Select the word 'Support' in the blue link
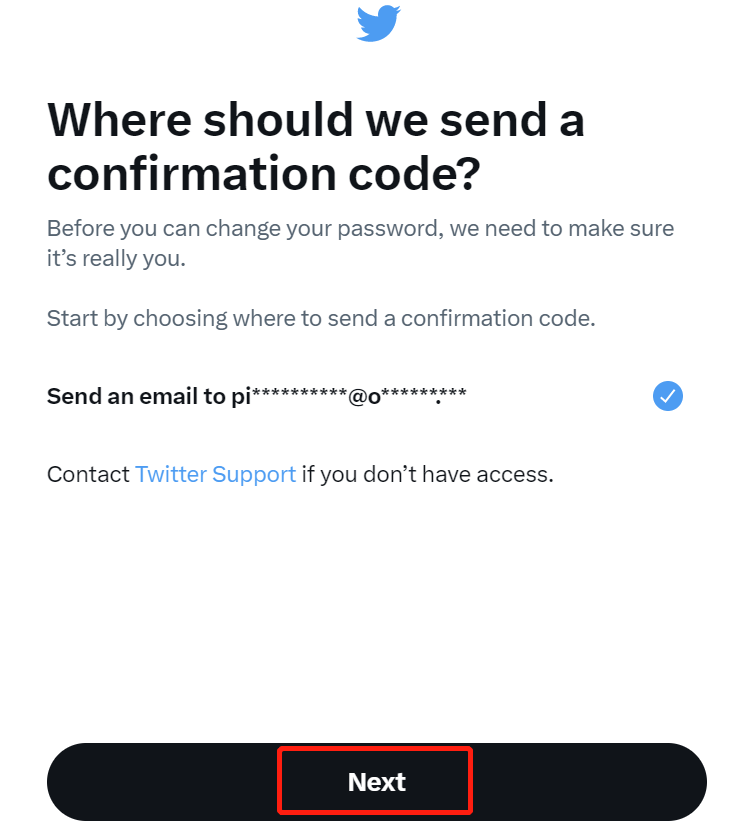 pyautogui.click(x=254, y=475)
